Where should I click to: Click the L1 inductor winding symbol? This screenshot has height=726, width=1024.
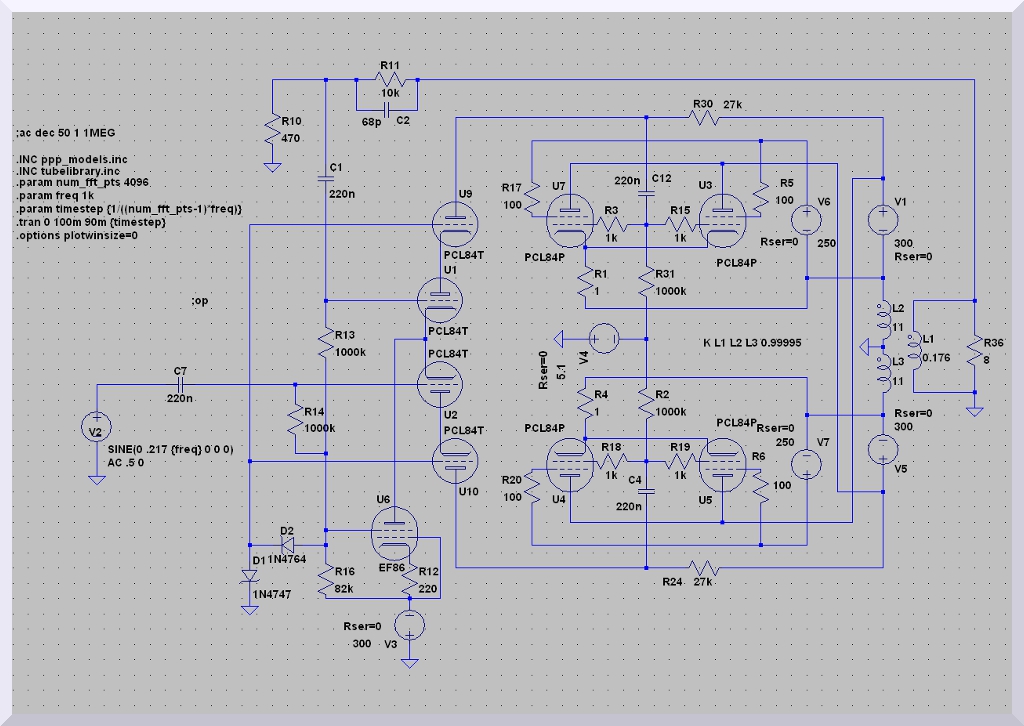(x=910, y=343)
